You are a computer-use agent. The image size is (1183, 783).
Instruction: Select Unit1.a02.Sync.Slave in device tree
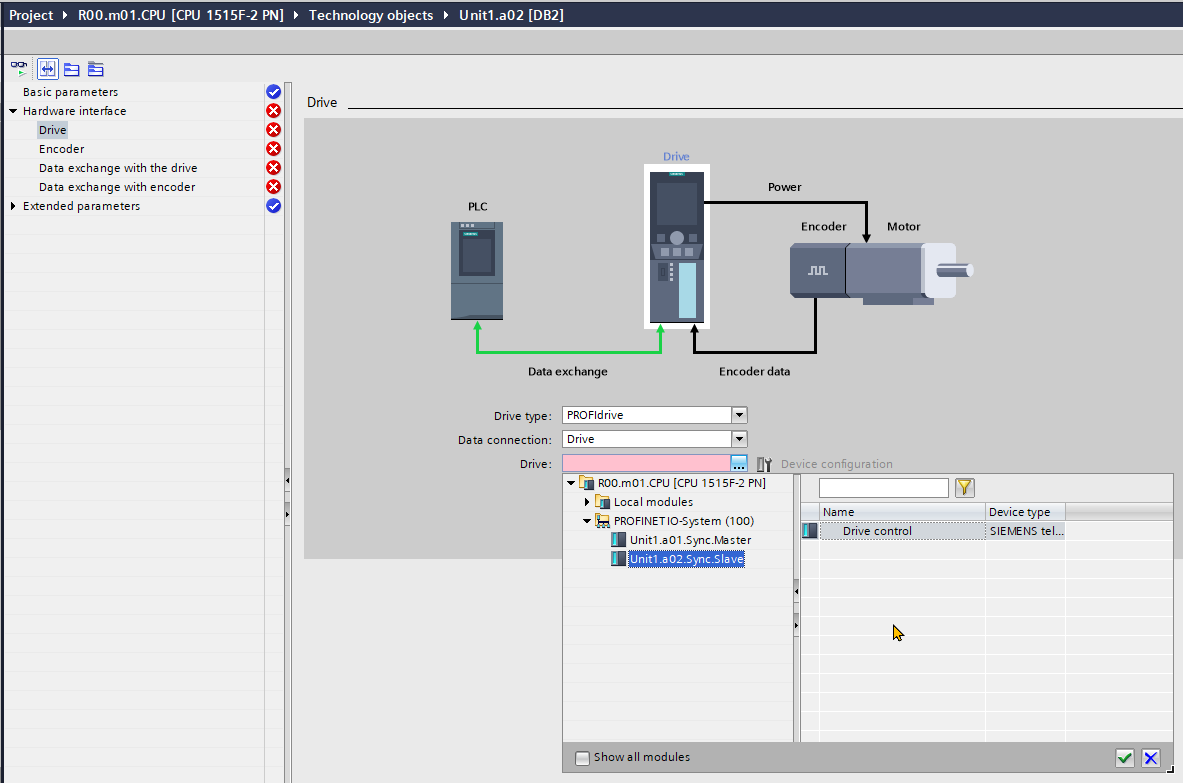687,559
